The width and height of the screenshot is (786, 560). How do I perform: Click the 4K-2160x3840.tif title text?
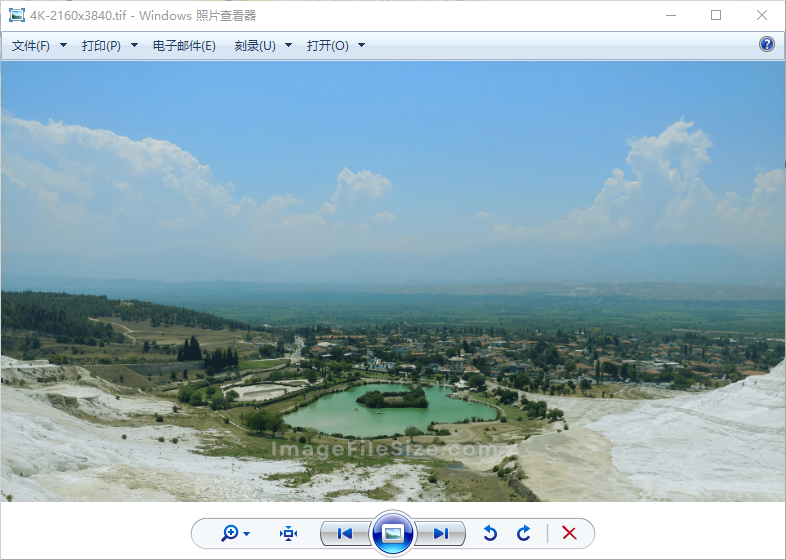(80, 15)
